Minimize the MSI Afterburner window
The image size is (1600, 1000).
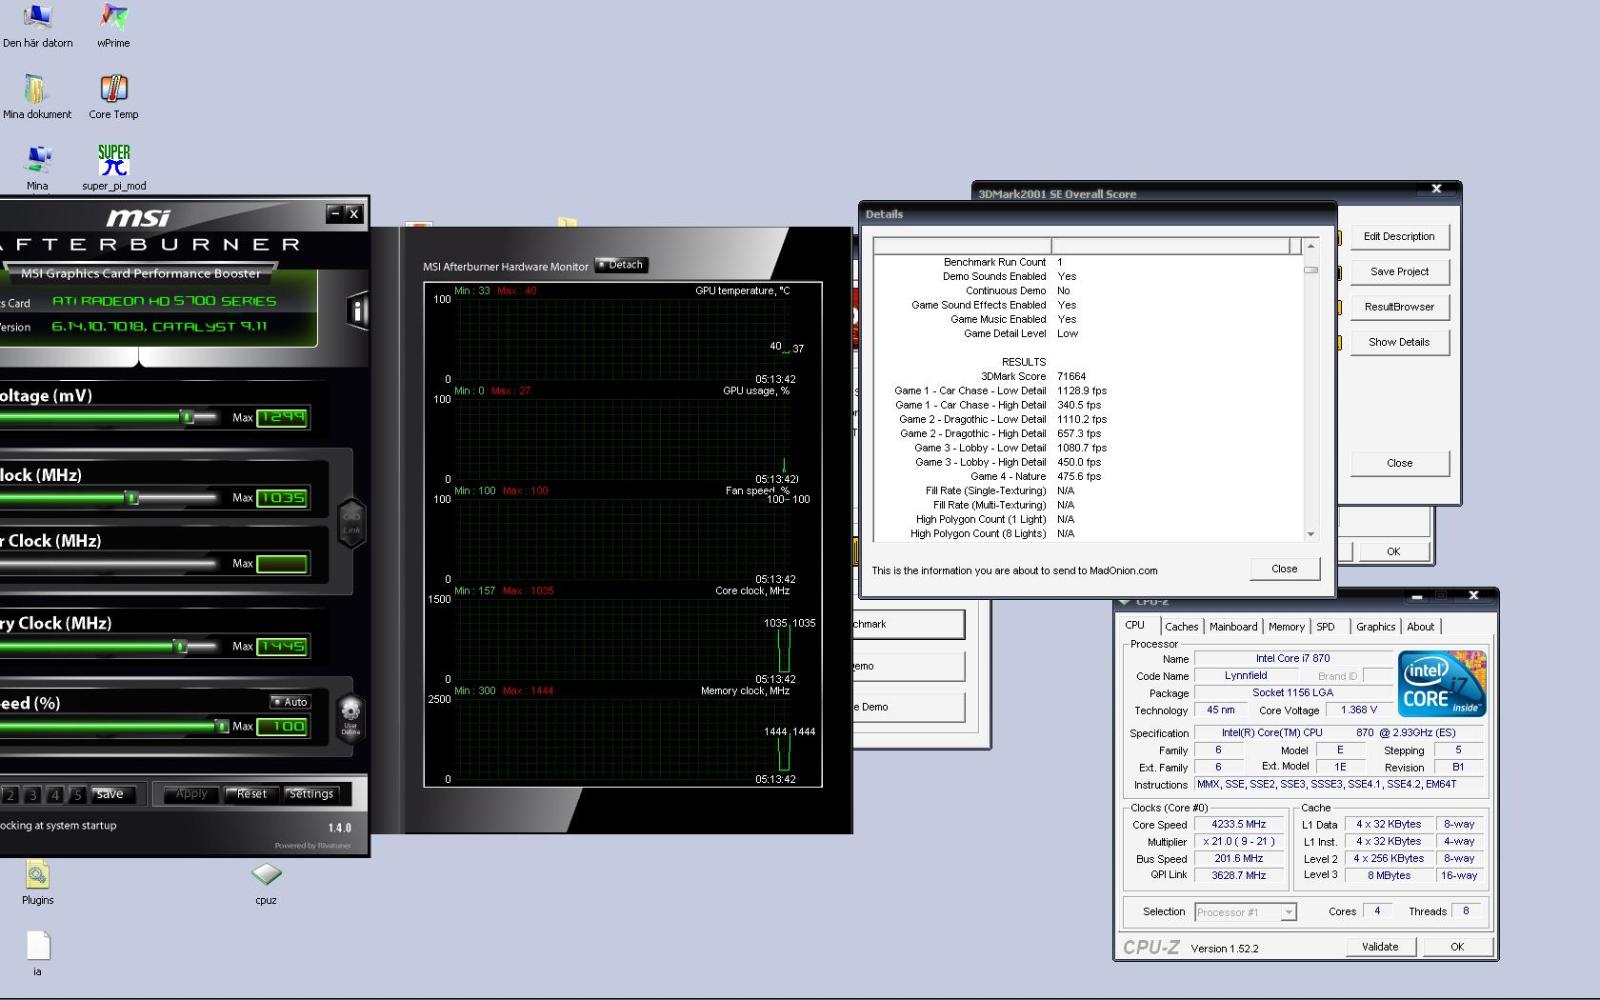click(335, 213)
